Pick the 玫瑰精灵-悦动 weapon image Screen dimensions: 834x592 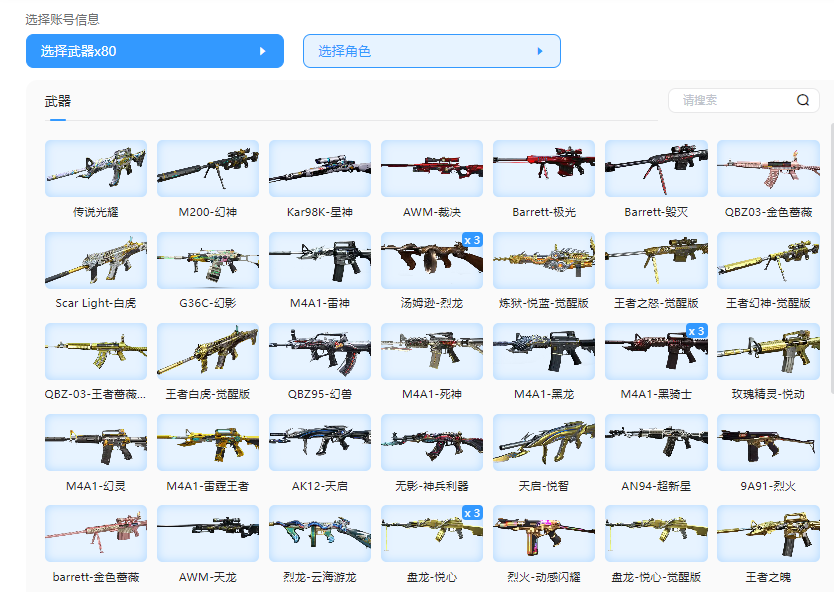768,351
